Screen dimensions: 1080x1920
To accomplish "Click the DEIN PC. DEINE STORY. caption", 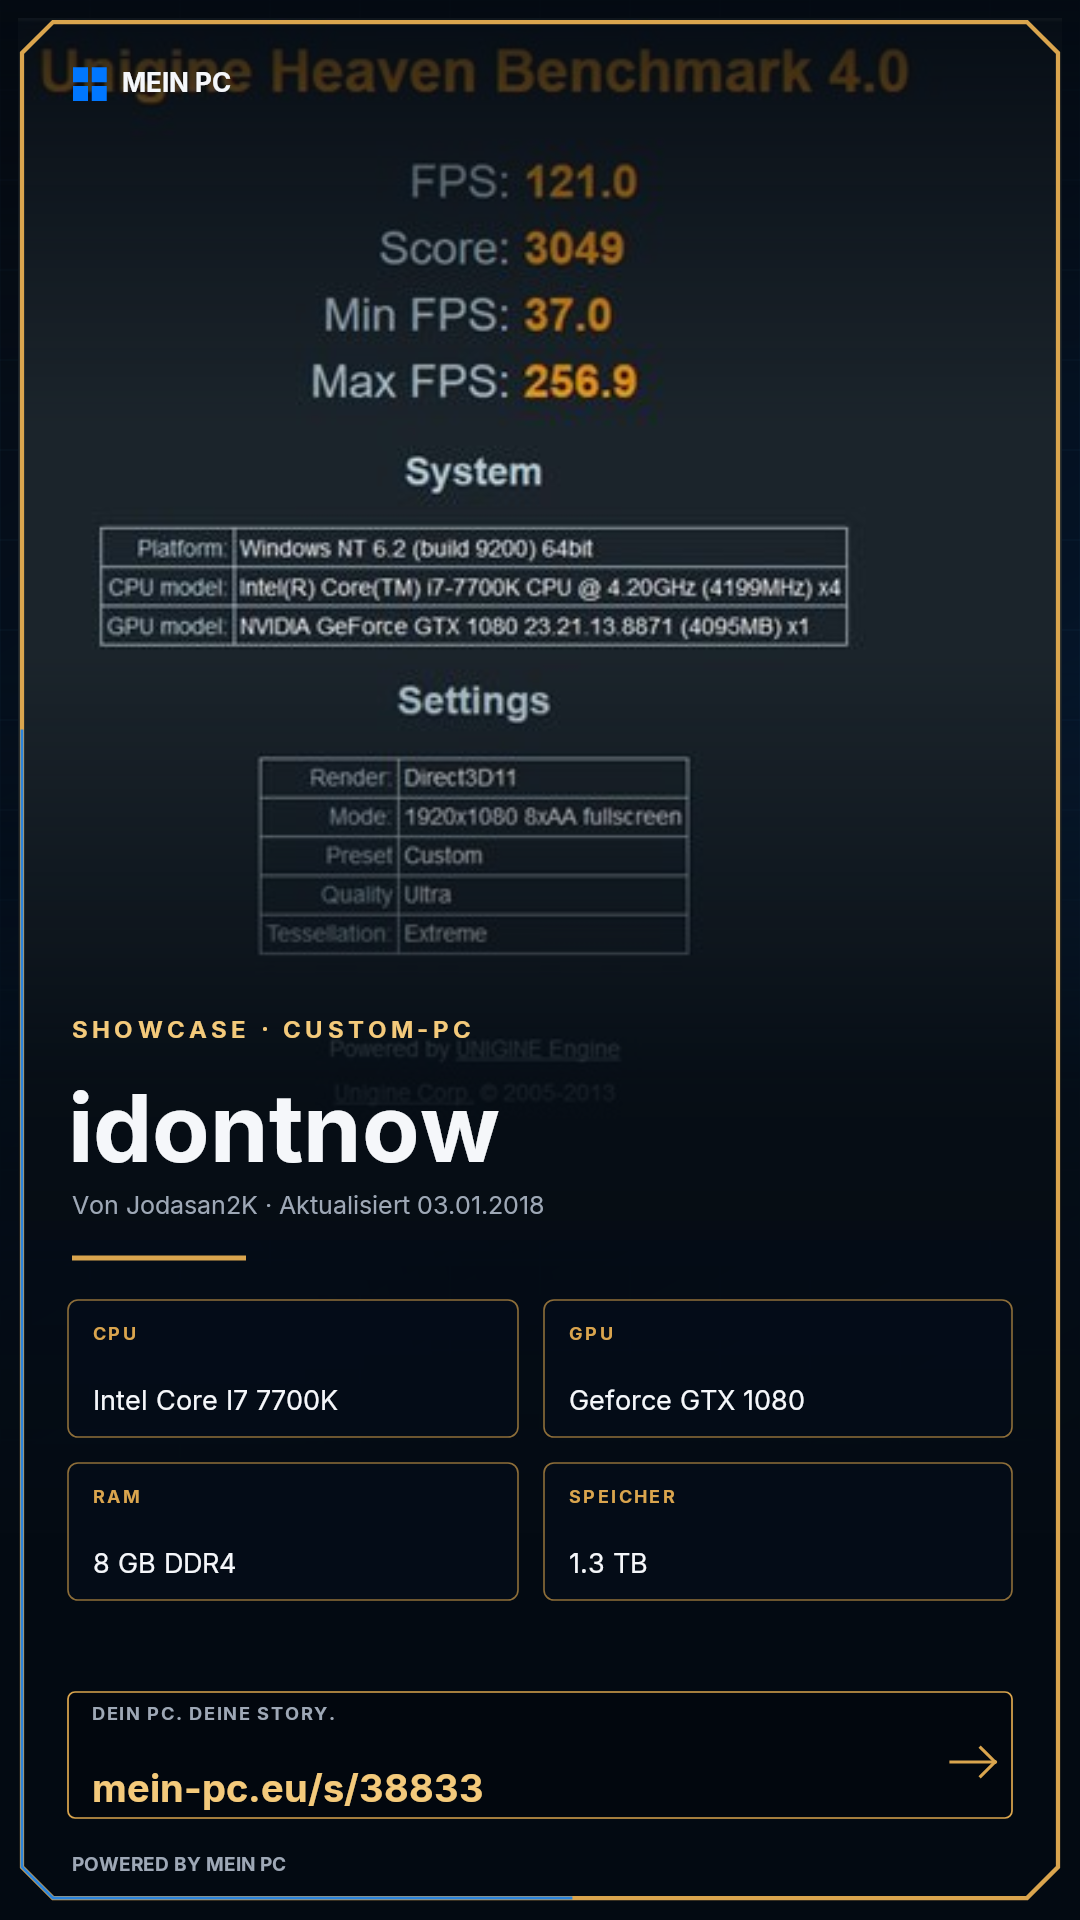I will click(214, 1714).
